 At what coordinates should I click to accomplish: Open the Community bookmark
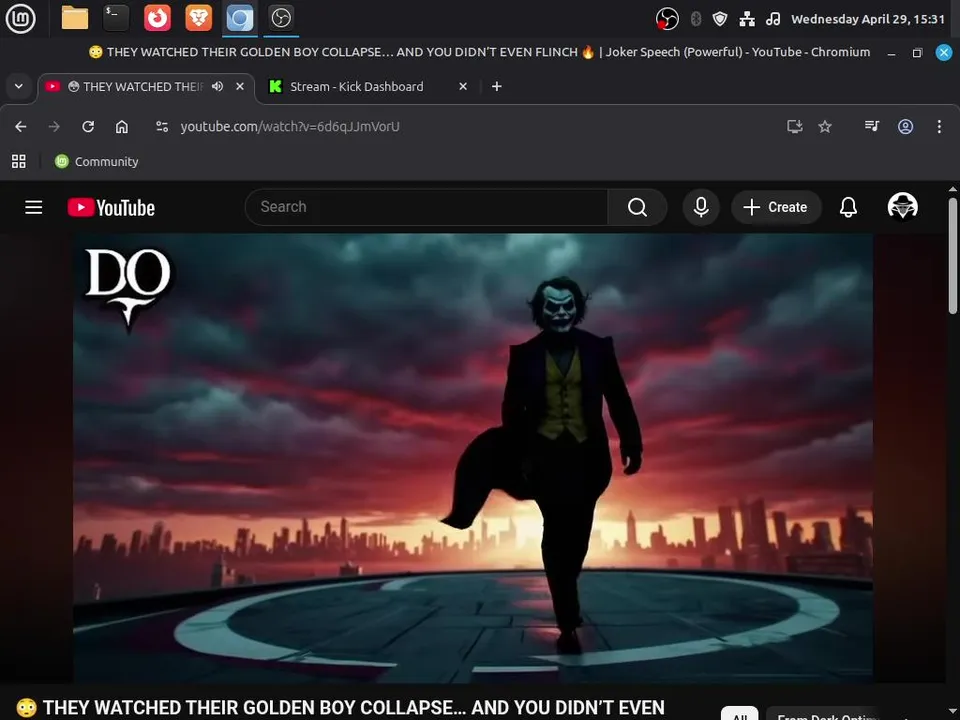pyautogui.click(x=97, y=161)
